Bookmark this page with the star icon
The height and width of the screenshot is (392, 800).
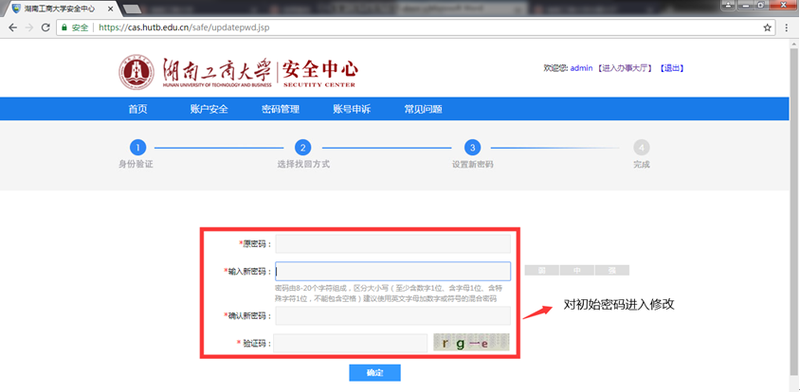click(x=767, y=28)
